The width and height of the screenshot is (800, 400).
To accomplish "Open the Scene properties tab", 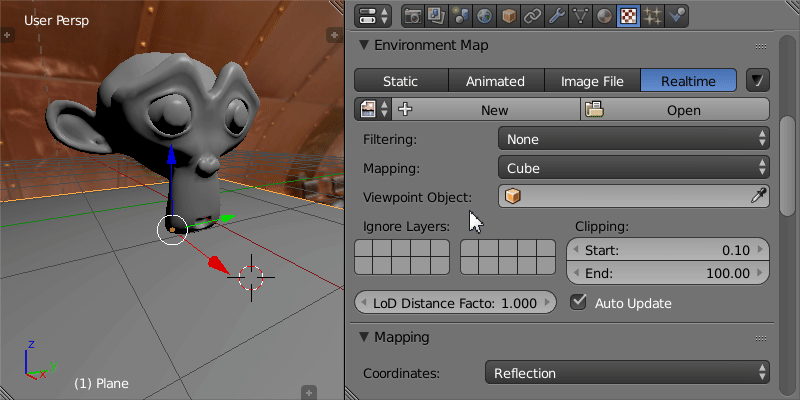I will coord(461,16).
